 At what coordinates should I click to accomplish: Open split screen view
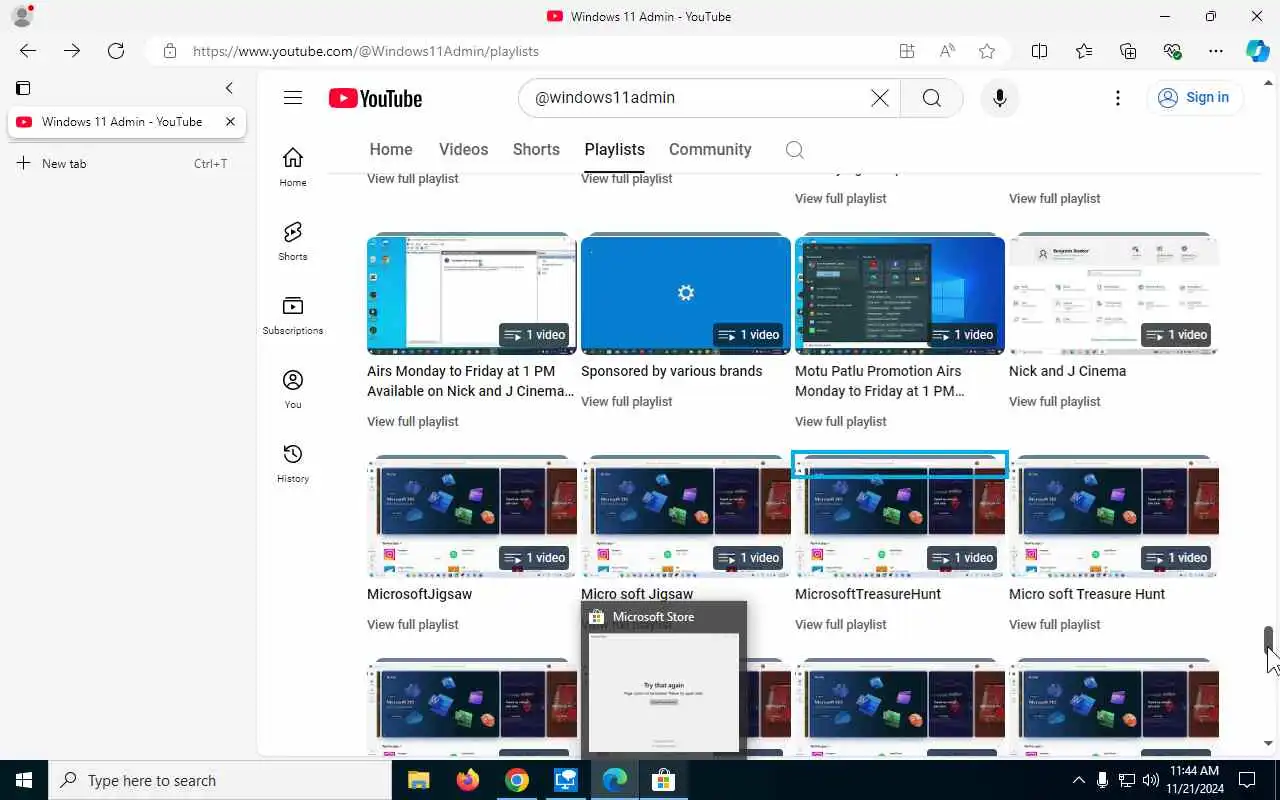[1039, 51]
